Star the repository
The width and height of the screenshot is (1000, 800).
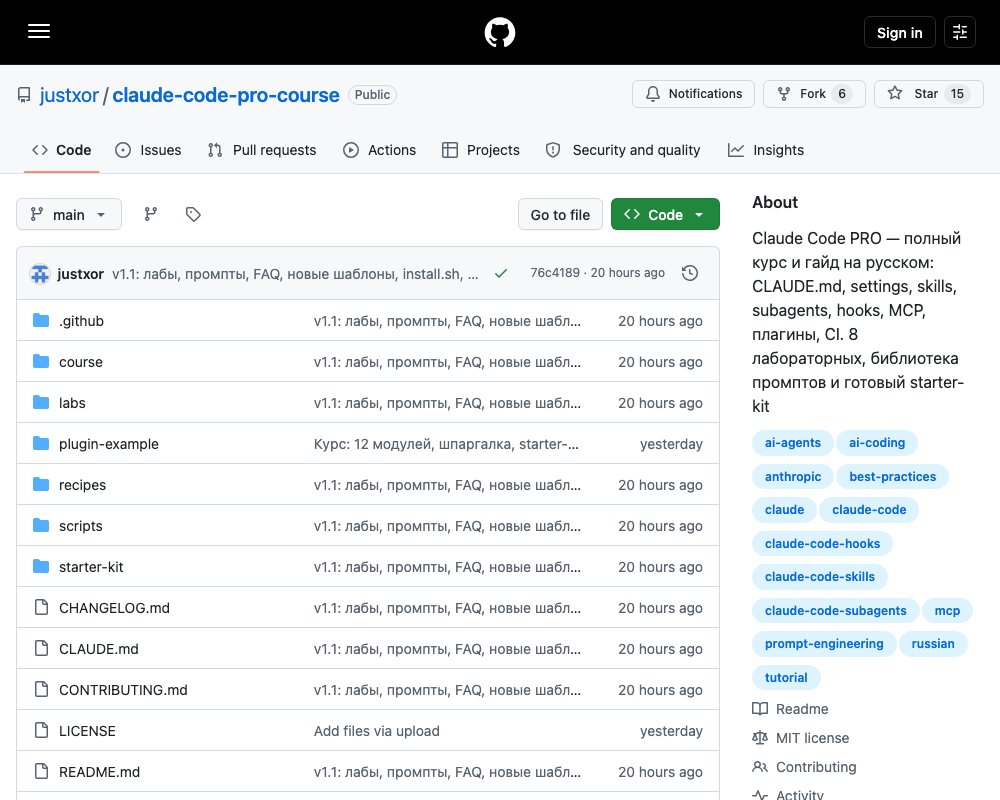(929, 94)
